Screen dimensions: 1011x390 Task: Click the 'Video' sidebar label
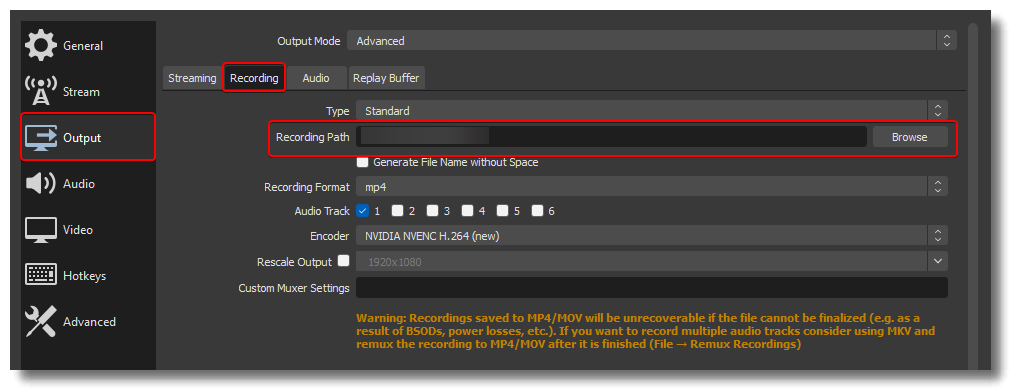(78, 229)
